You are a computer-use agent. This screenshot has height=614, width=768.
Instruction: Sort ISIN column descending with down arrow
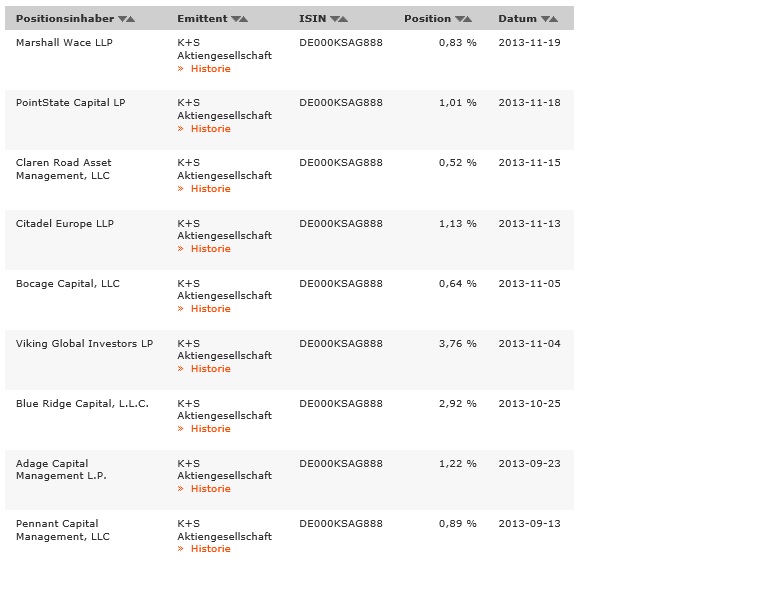pyautogui.click(x=335, y=19)
